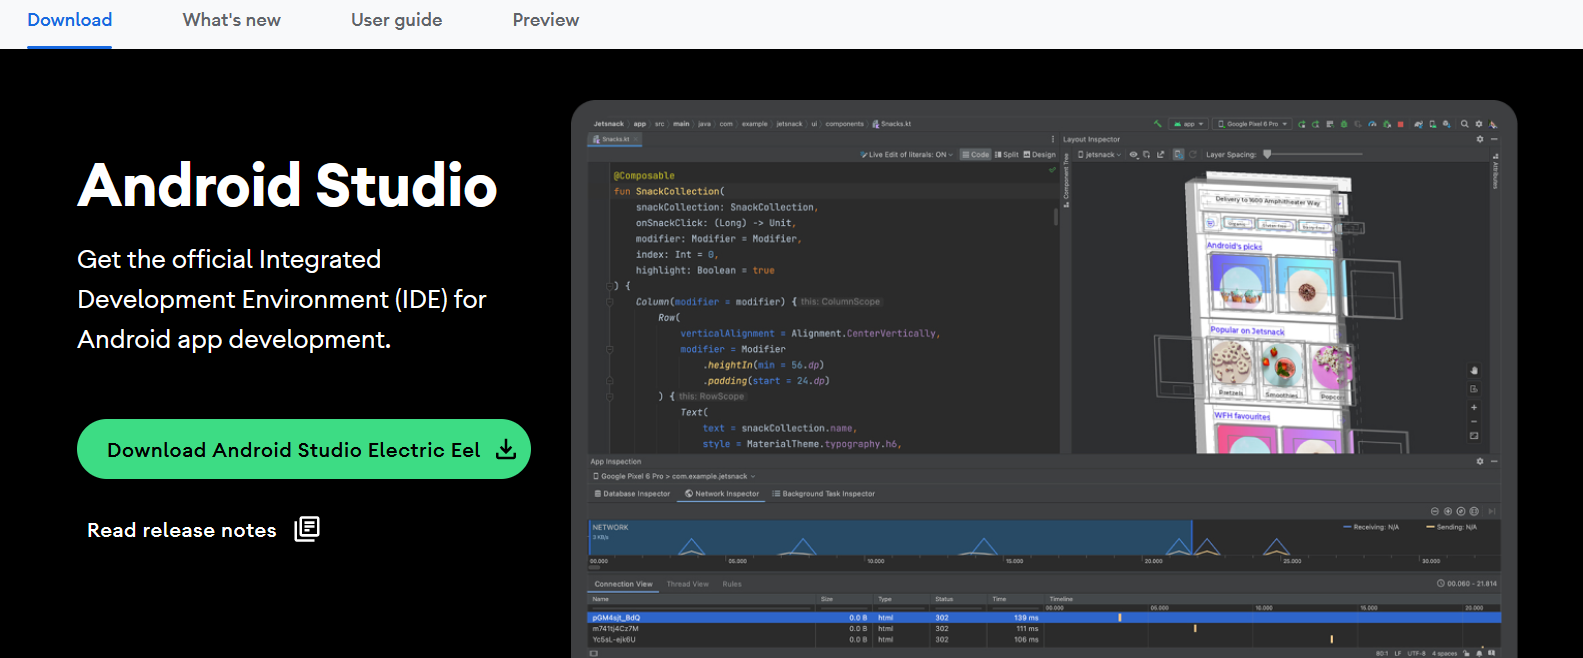This screenshot has width=1583, height=658.
Task: Open Layout Inspector view options eye menu
Action: 1134,155
